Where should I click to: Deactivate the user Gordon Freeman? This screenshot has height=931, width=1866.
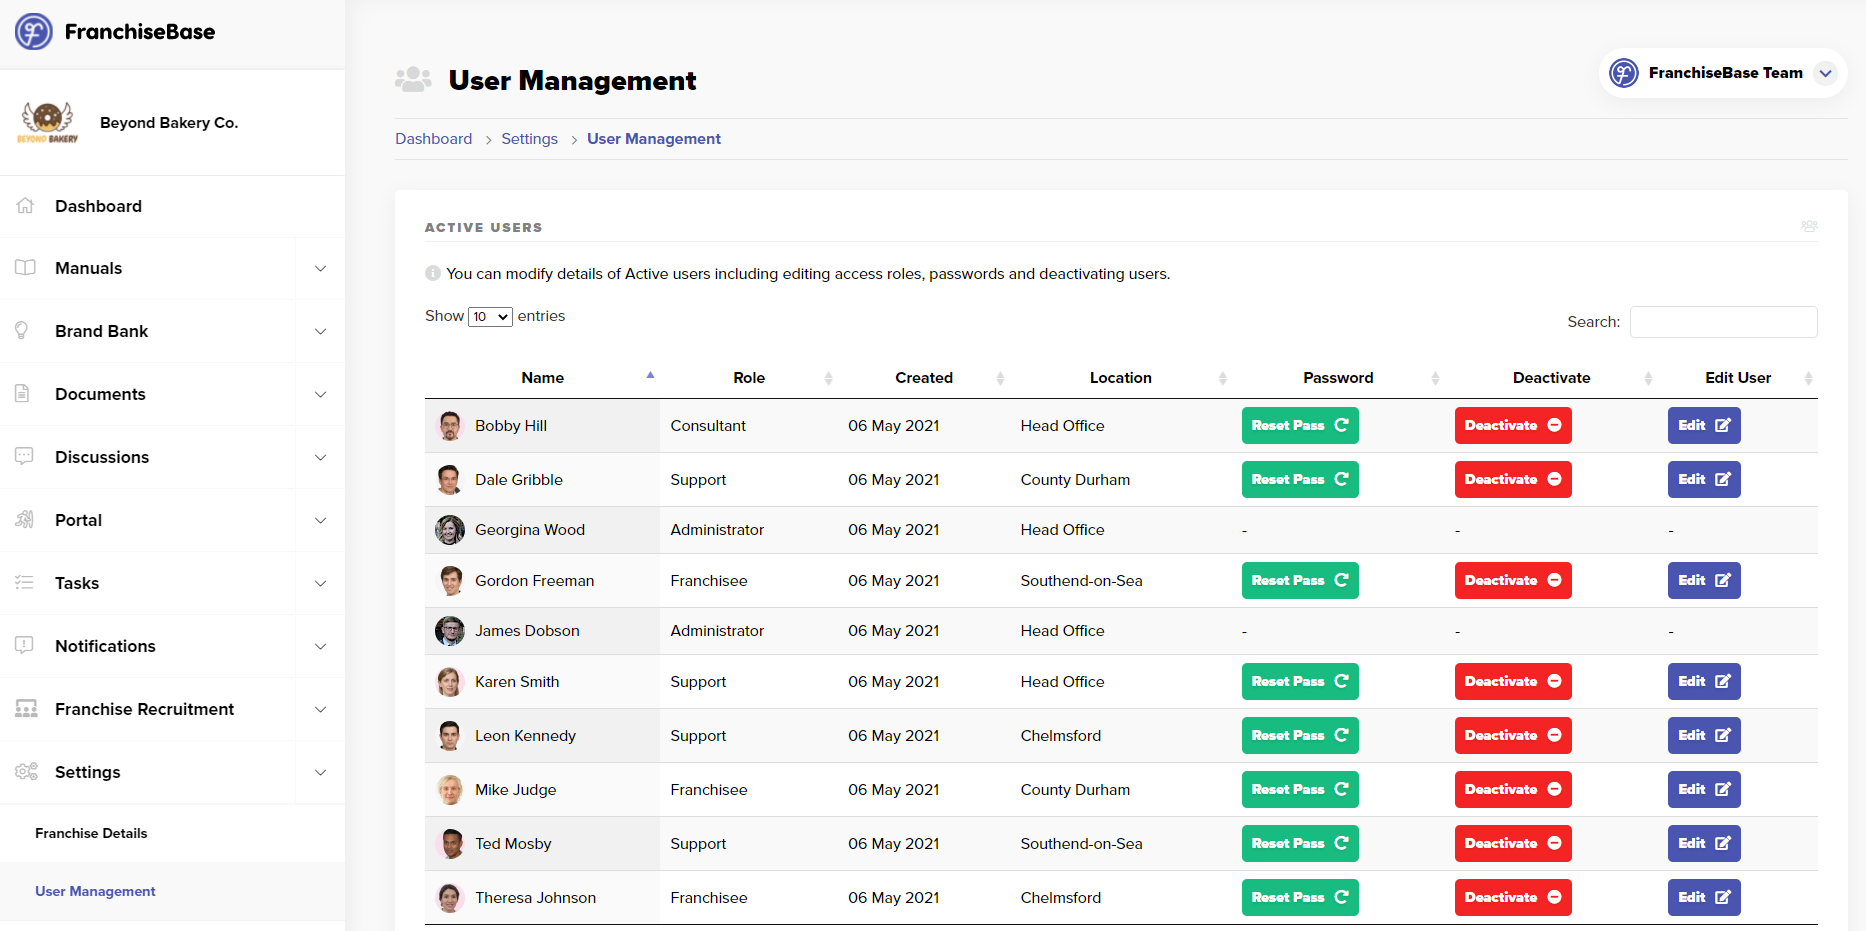click(1512, 581)
